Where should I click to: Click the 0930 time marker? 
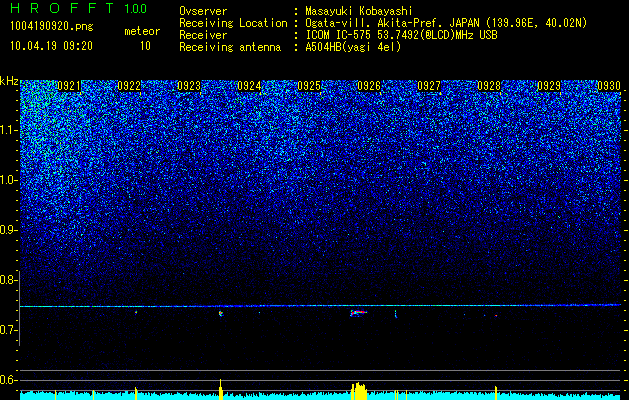click(x=609, y=86)
